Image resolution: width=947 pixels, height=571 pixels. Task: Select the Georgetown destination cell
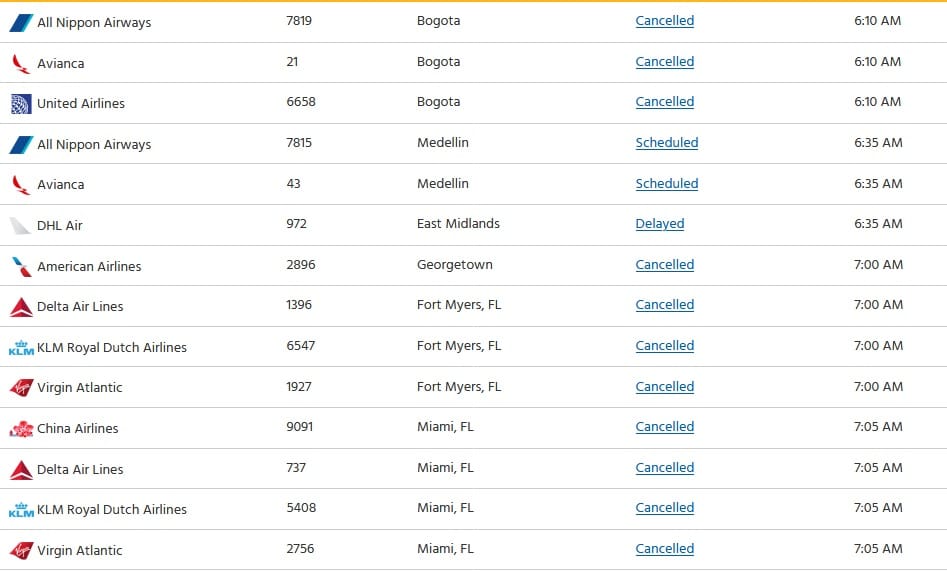coord(455,265)
